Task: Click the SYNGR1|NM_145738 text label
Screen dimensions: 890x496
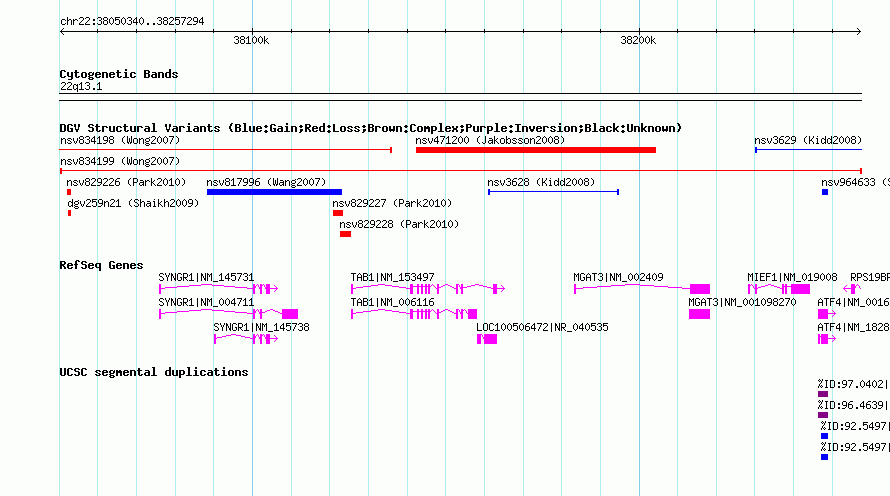Action: [262, 327]
